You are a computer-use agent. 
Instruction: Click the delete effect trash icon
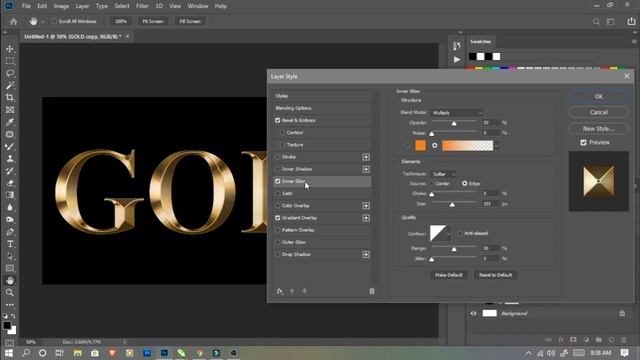[372, 291]
